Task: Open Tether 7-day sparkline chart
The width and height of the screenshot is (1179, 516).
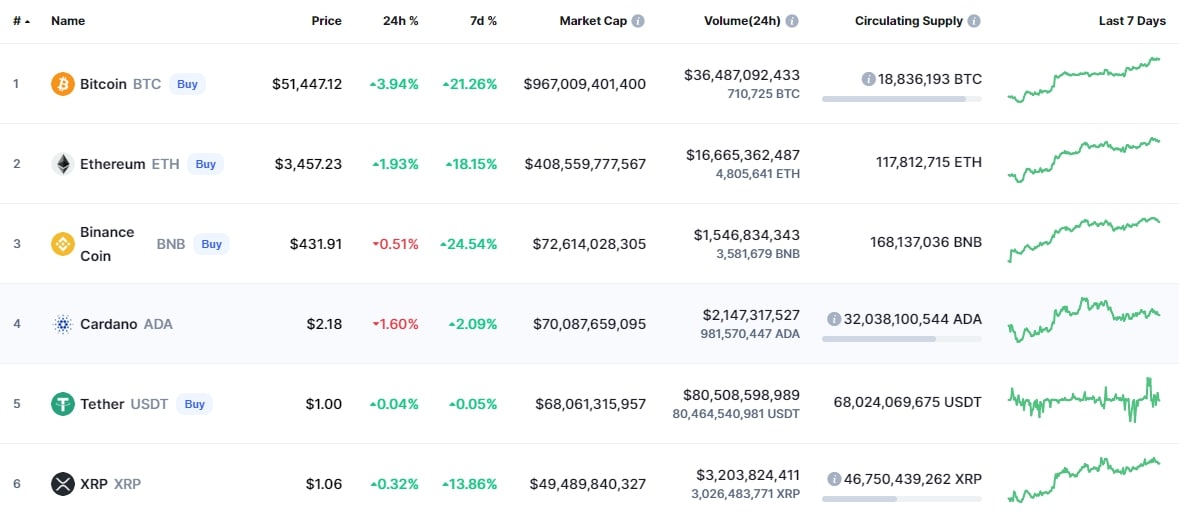Action: [x=1084, y=399]
